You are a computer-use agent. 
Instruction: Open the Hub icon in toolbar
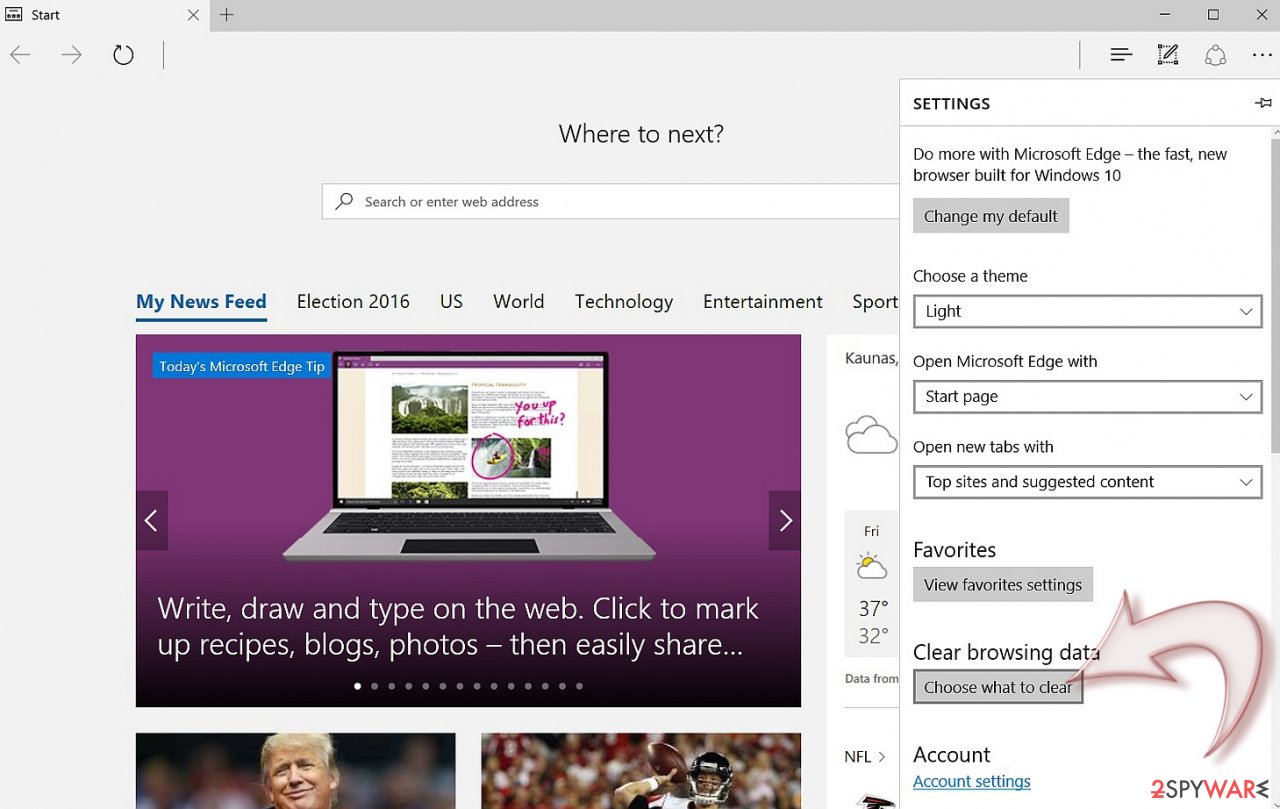click(1121, 55)
